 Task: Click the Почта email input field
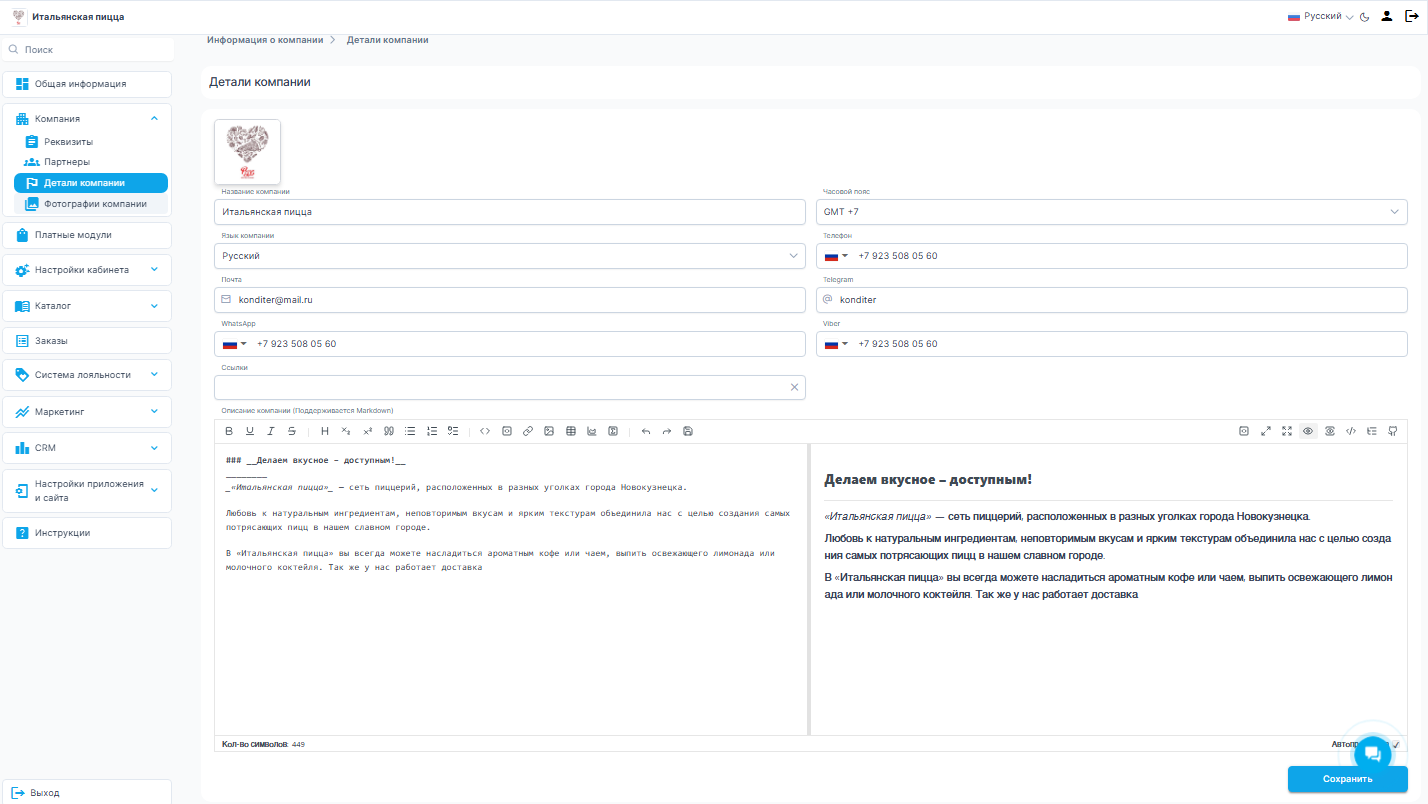[515, 300]
